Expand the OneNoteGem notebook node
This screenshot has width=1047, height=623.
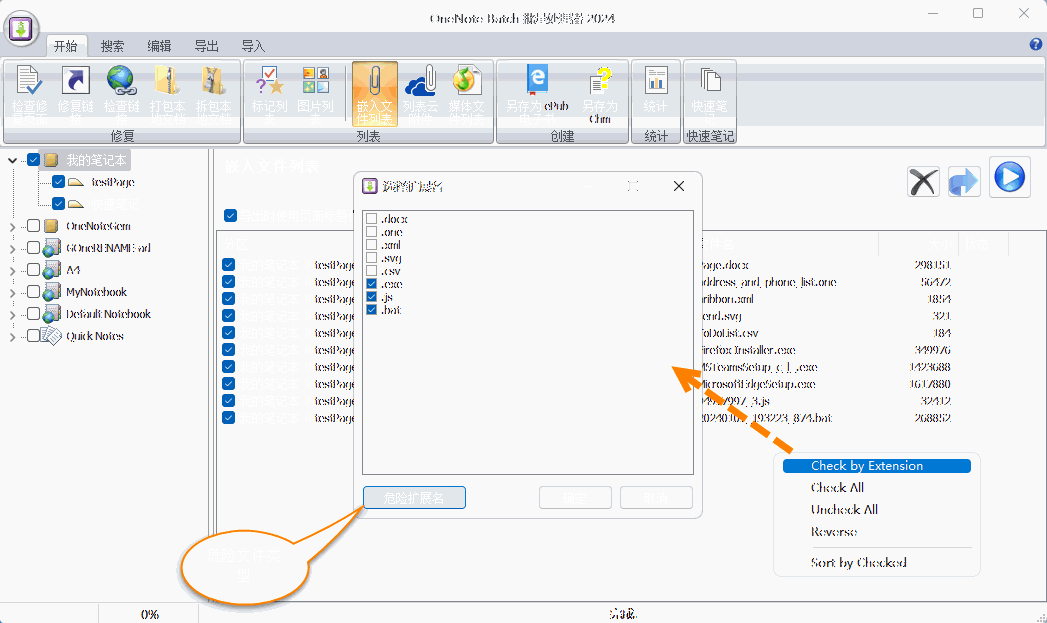pos(13,227)
